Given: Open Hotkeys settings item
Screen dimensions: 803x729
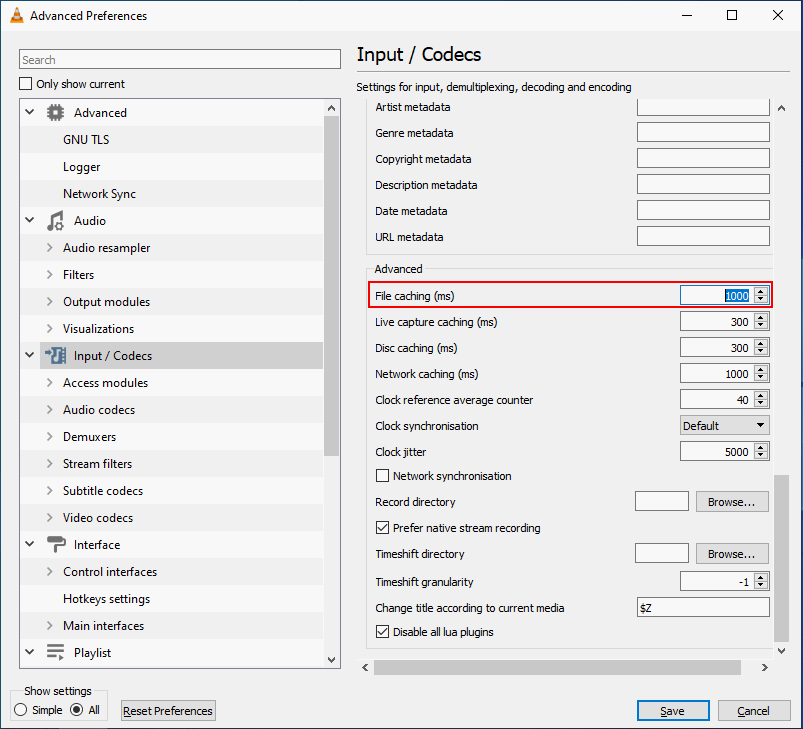Looking at the screenshot, I should pyautogui.click(x=107, y=599).
